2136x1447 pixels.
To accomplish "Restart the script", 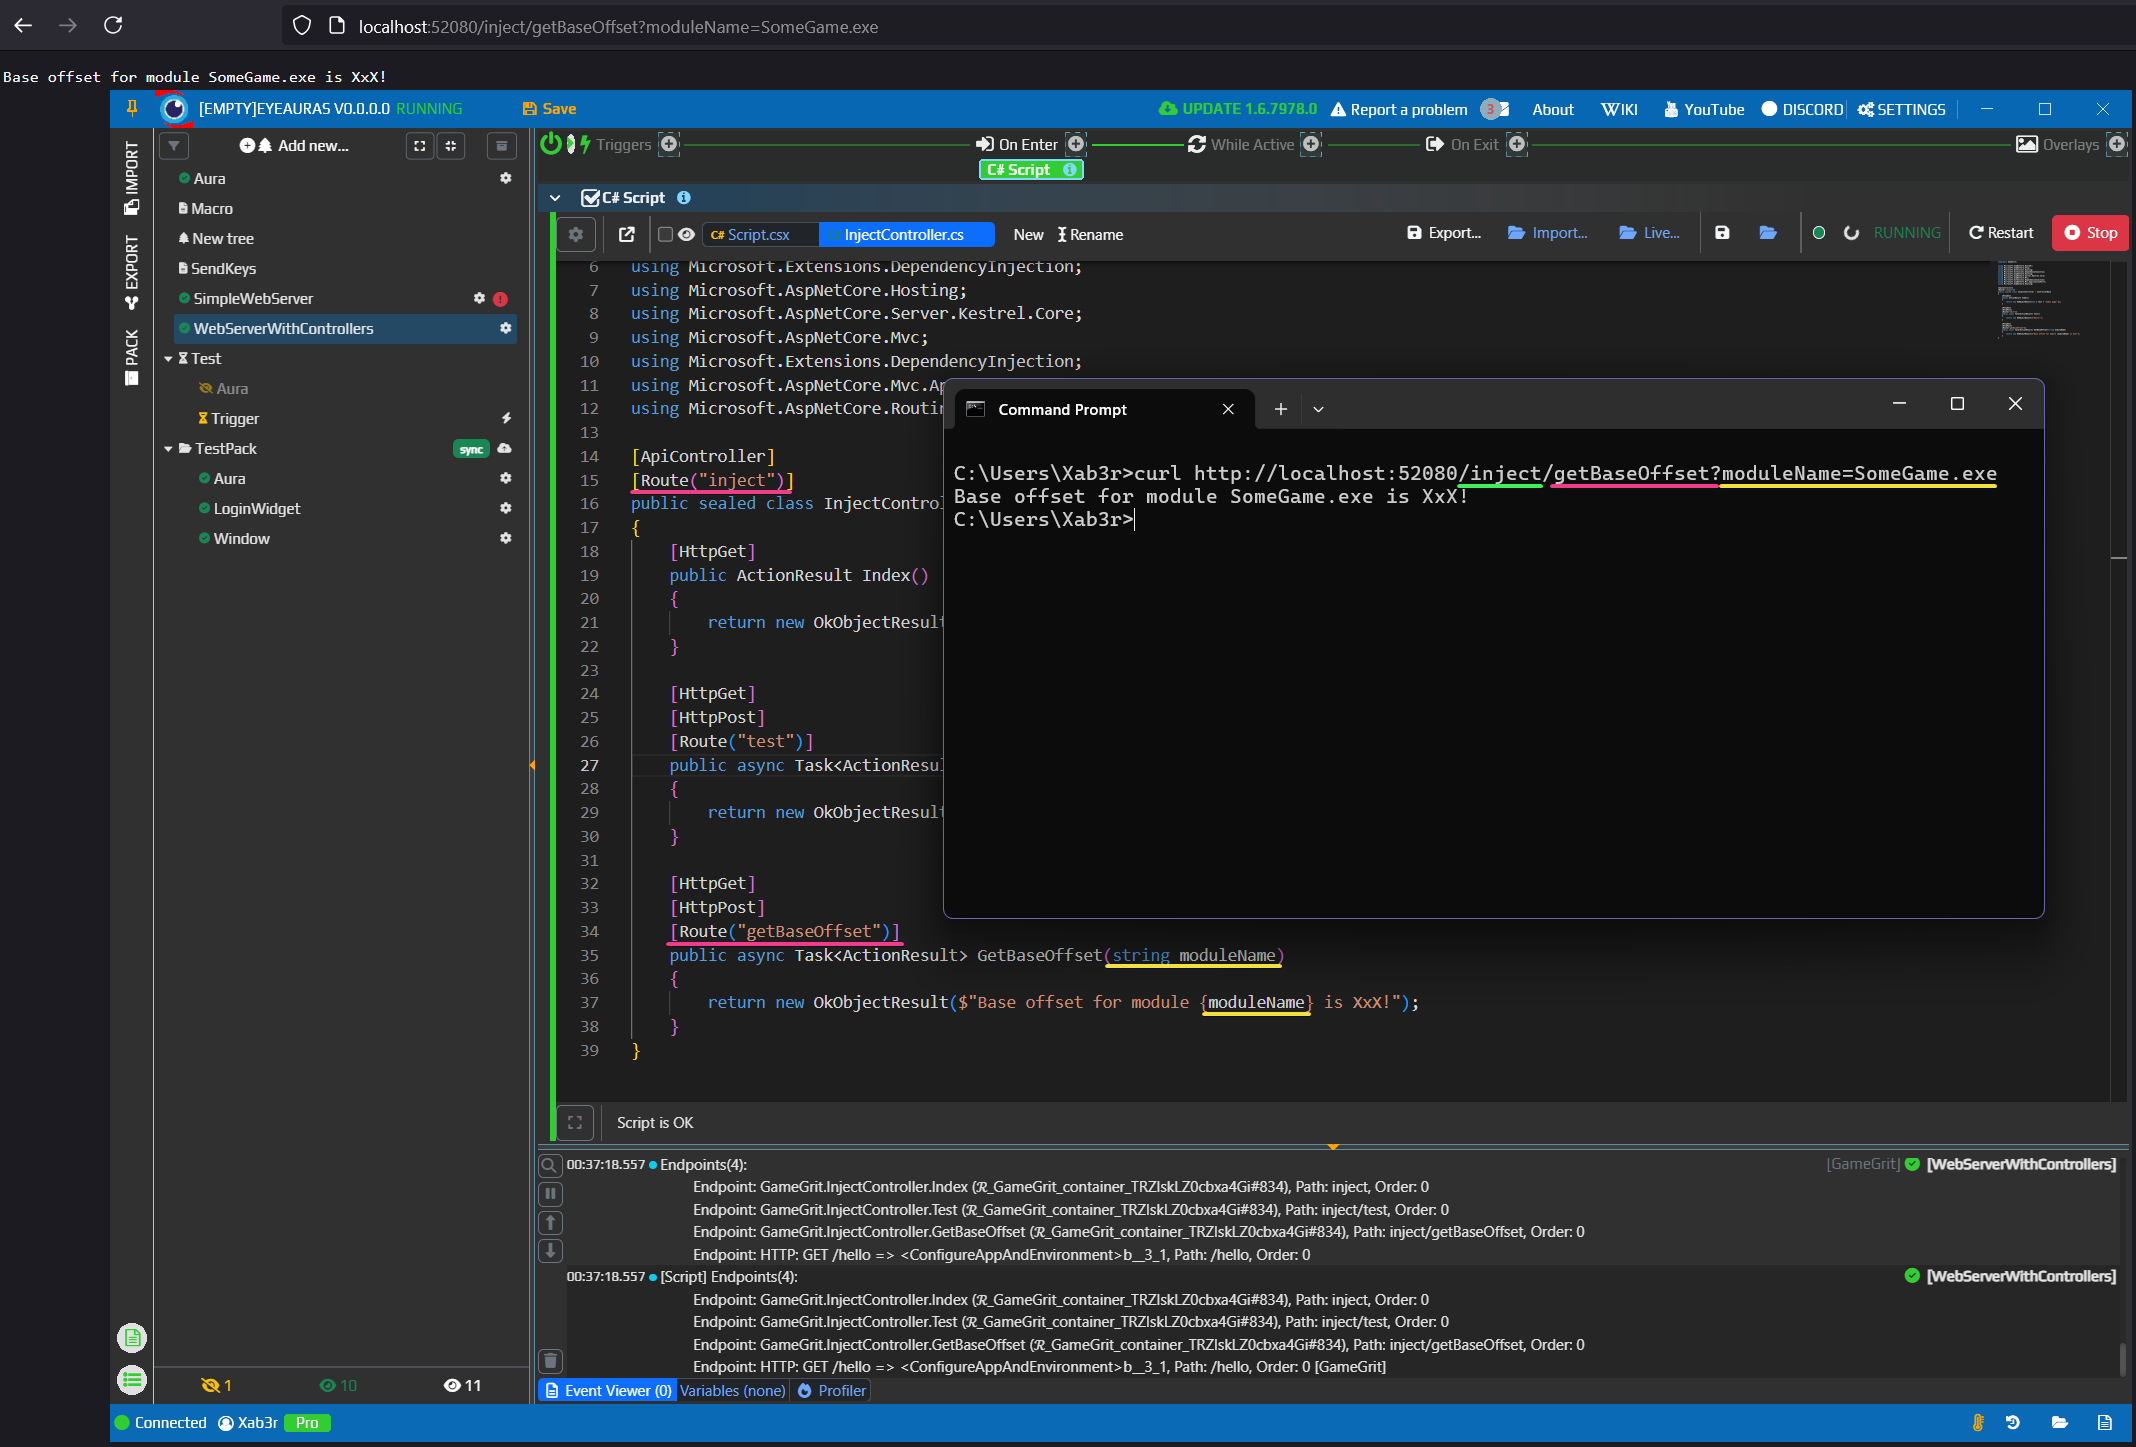I will pos(2001,233).
